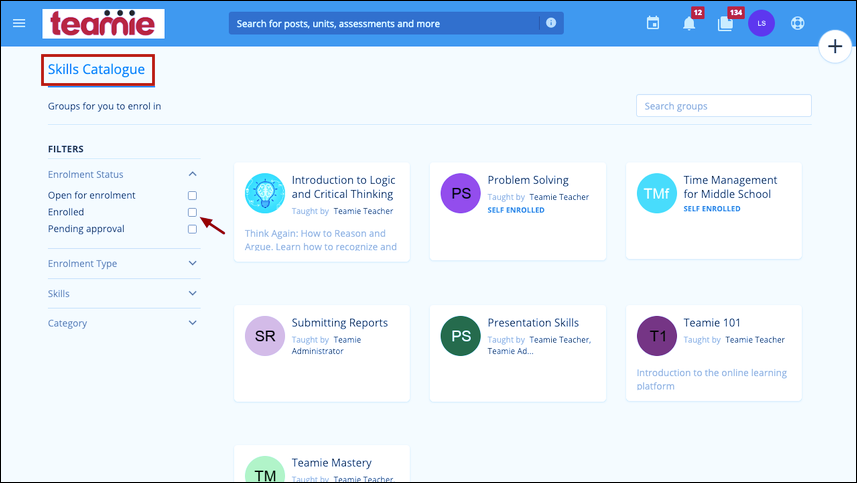Screen dimensions: 857x483
Task: Click the TM Teamie Mastery avatar
Action: click(265, 469)
